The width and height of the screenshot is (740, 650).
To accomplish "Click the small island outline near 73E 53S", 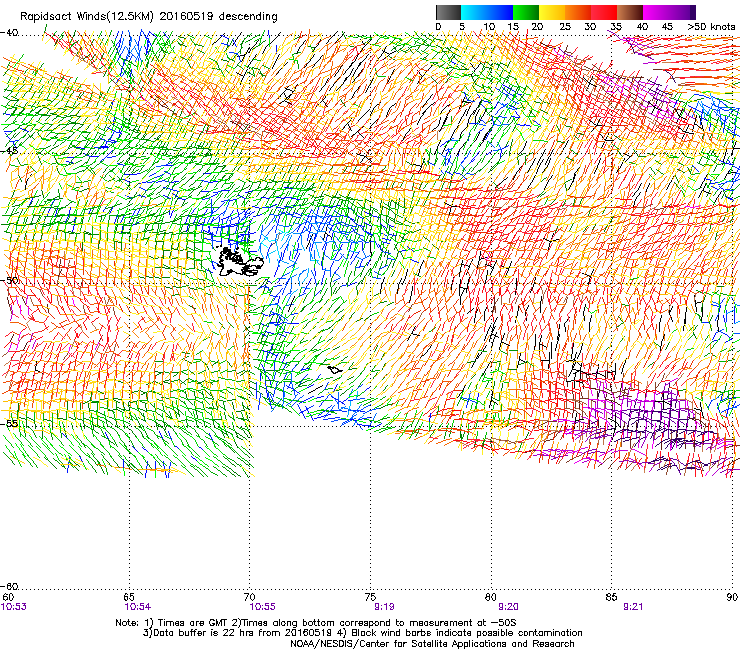I will point(335,370).
